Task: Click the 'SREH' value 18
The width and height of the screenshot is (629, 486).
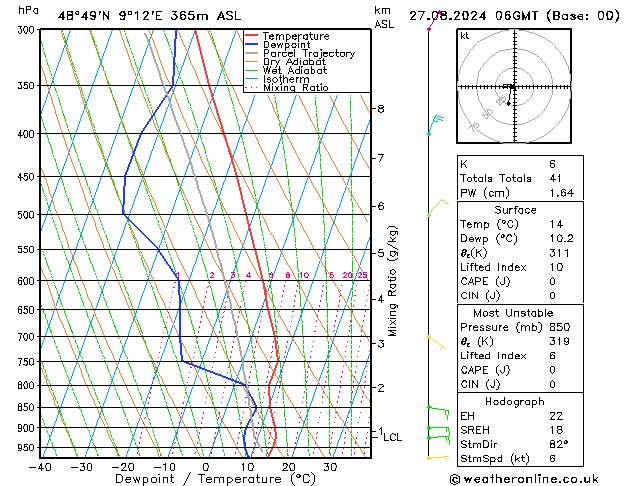Action: tap(556, 430)
